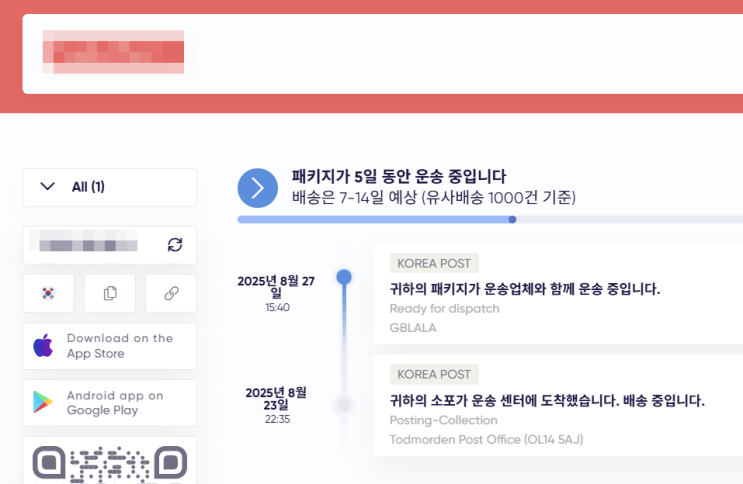Click the Apple logo icon

click(43, 346)
